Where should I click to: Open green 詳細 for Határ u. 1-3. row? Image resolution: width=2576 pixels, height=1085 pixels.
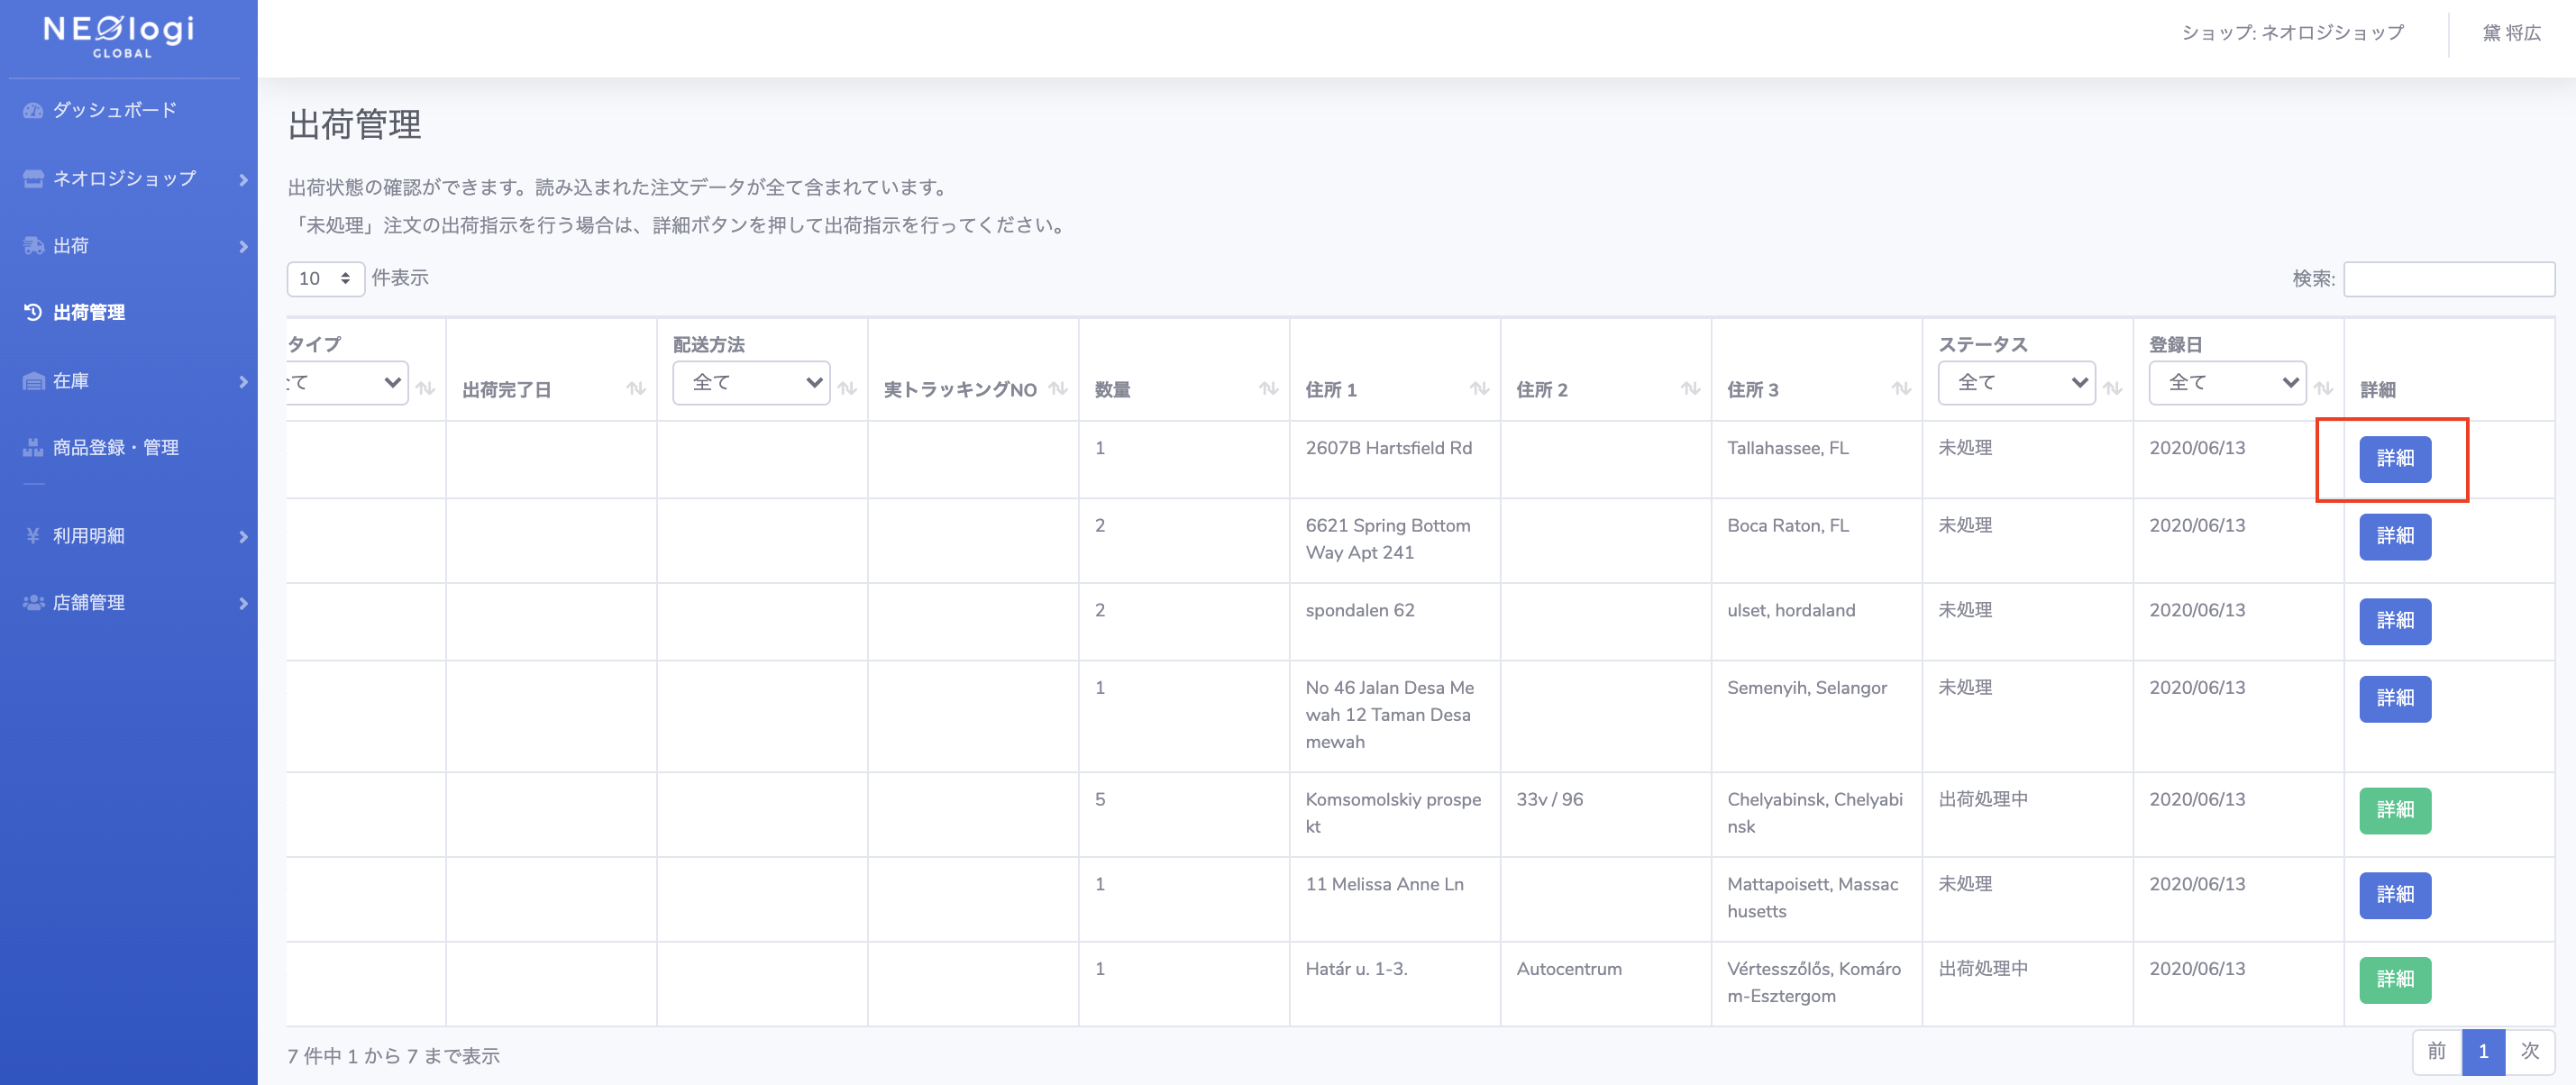click(2394, 980)
